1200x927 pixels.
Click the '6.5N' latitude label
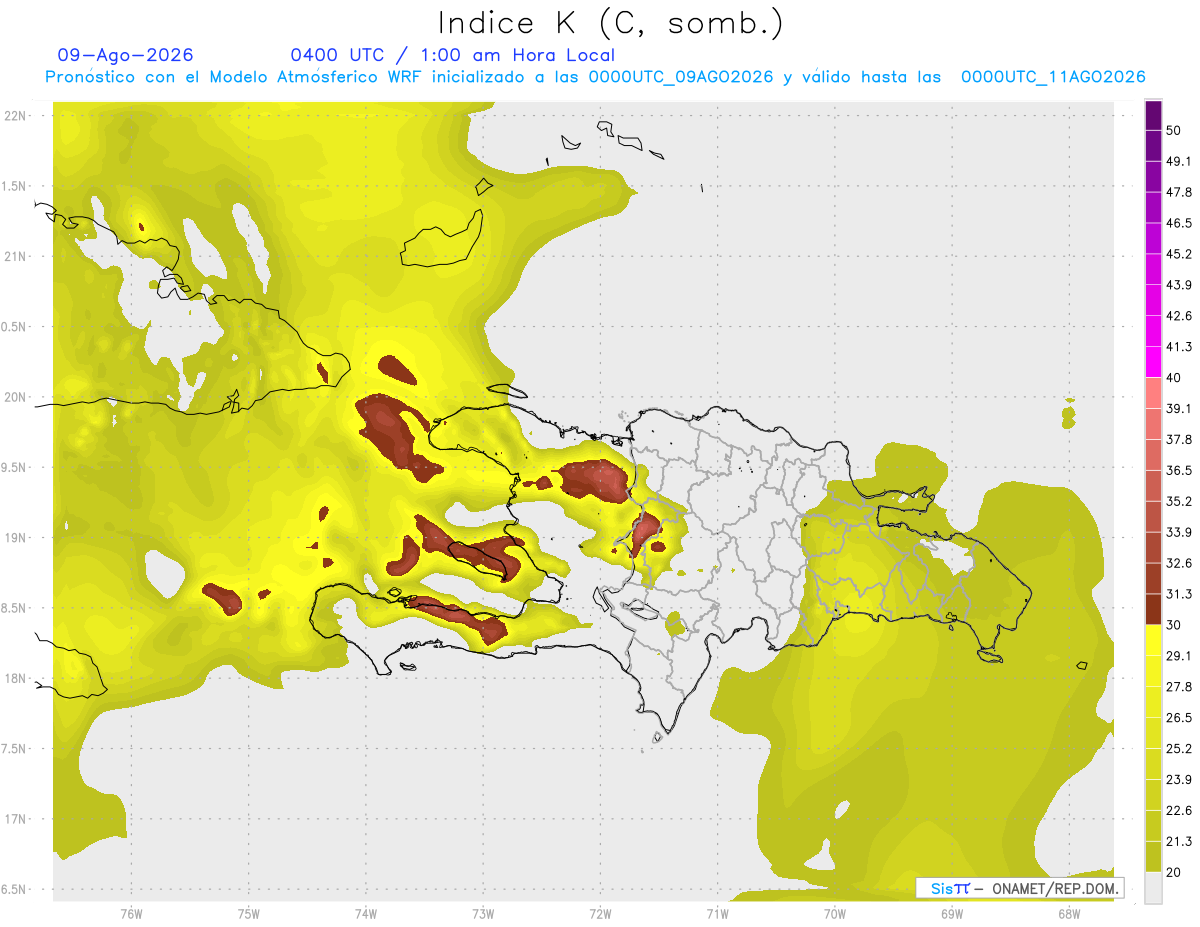coord(14,889)
